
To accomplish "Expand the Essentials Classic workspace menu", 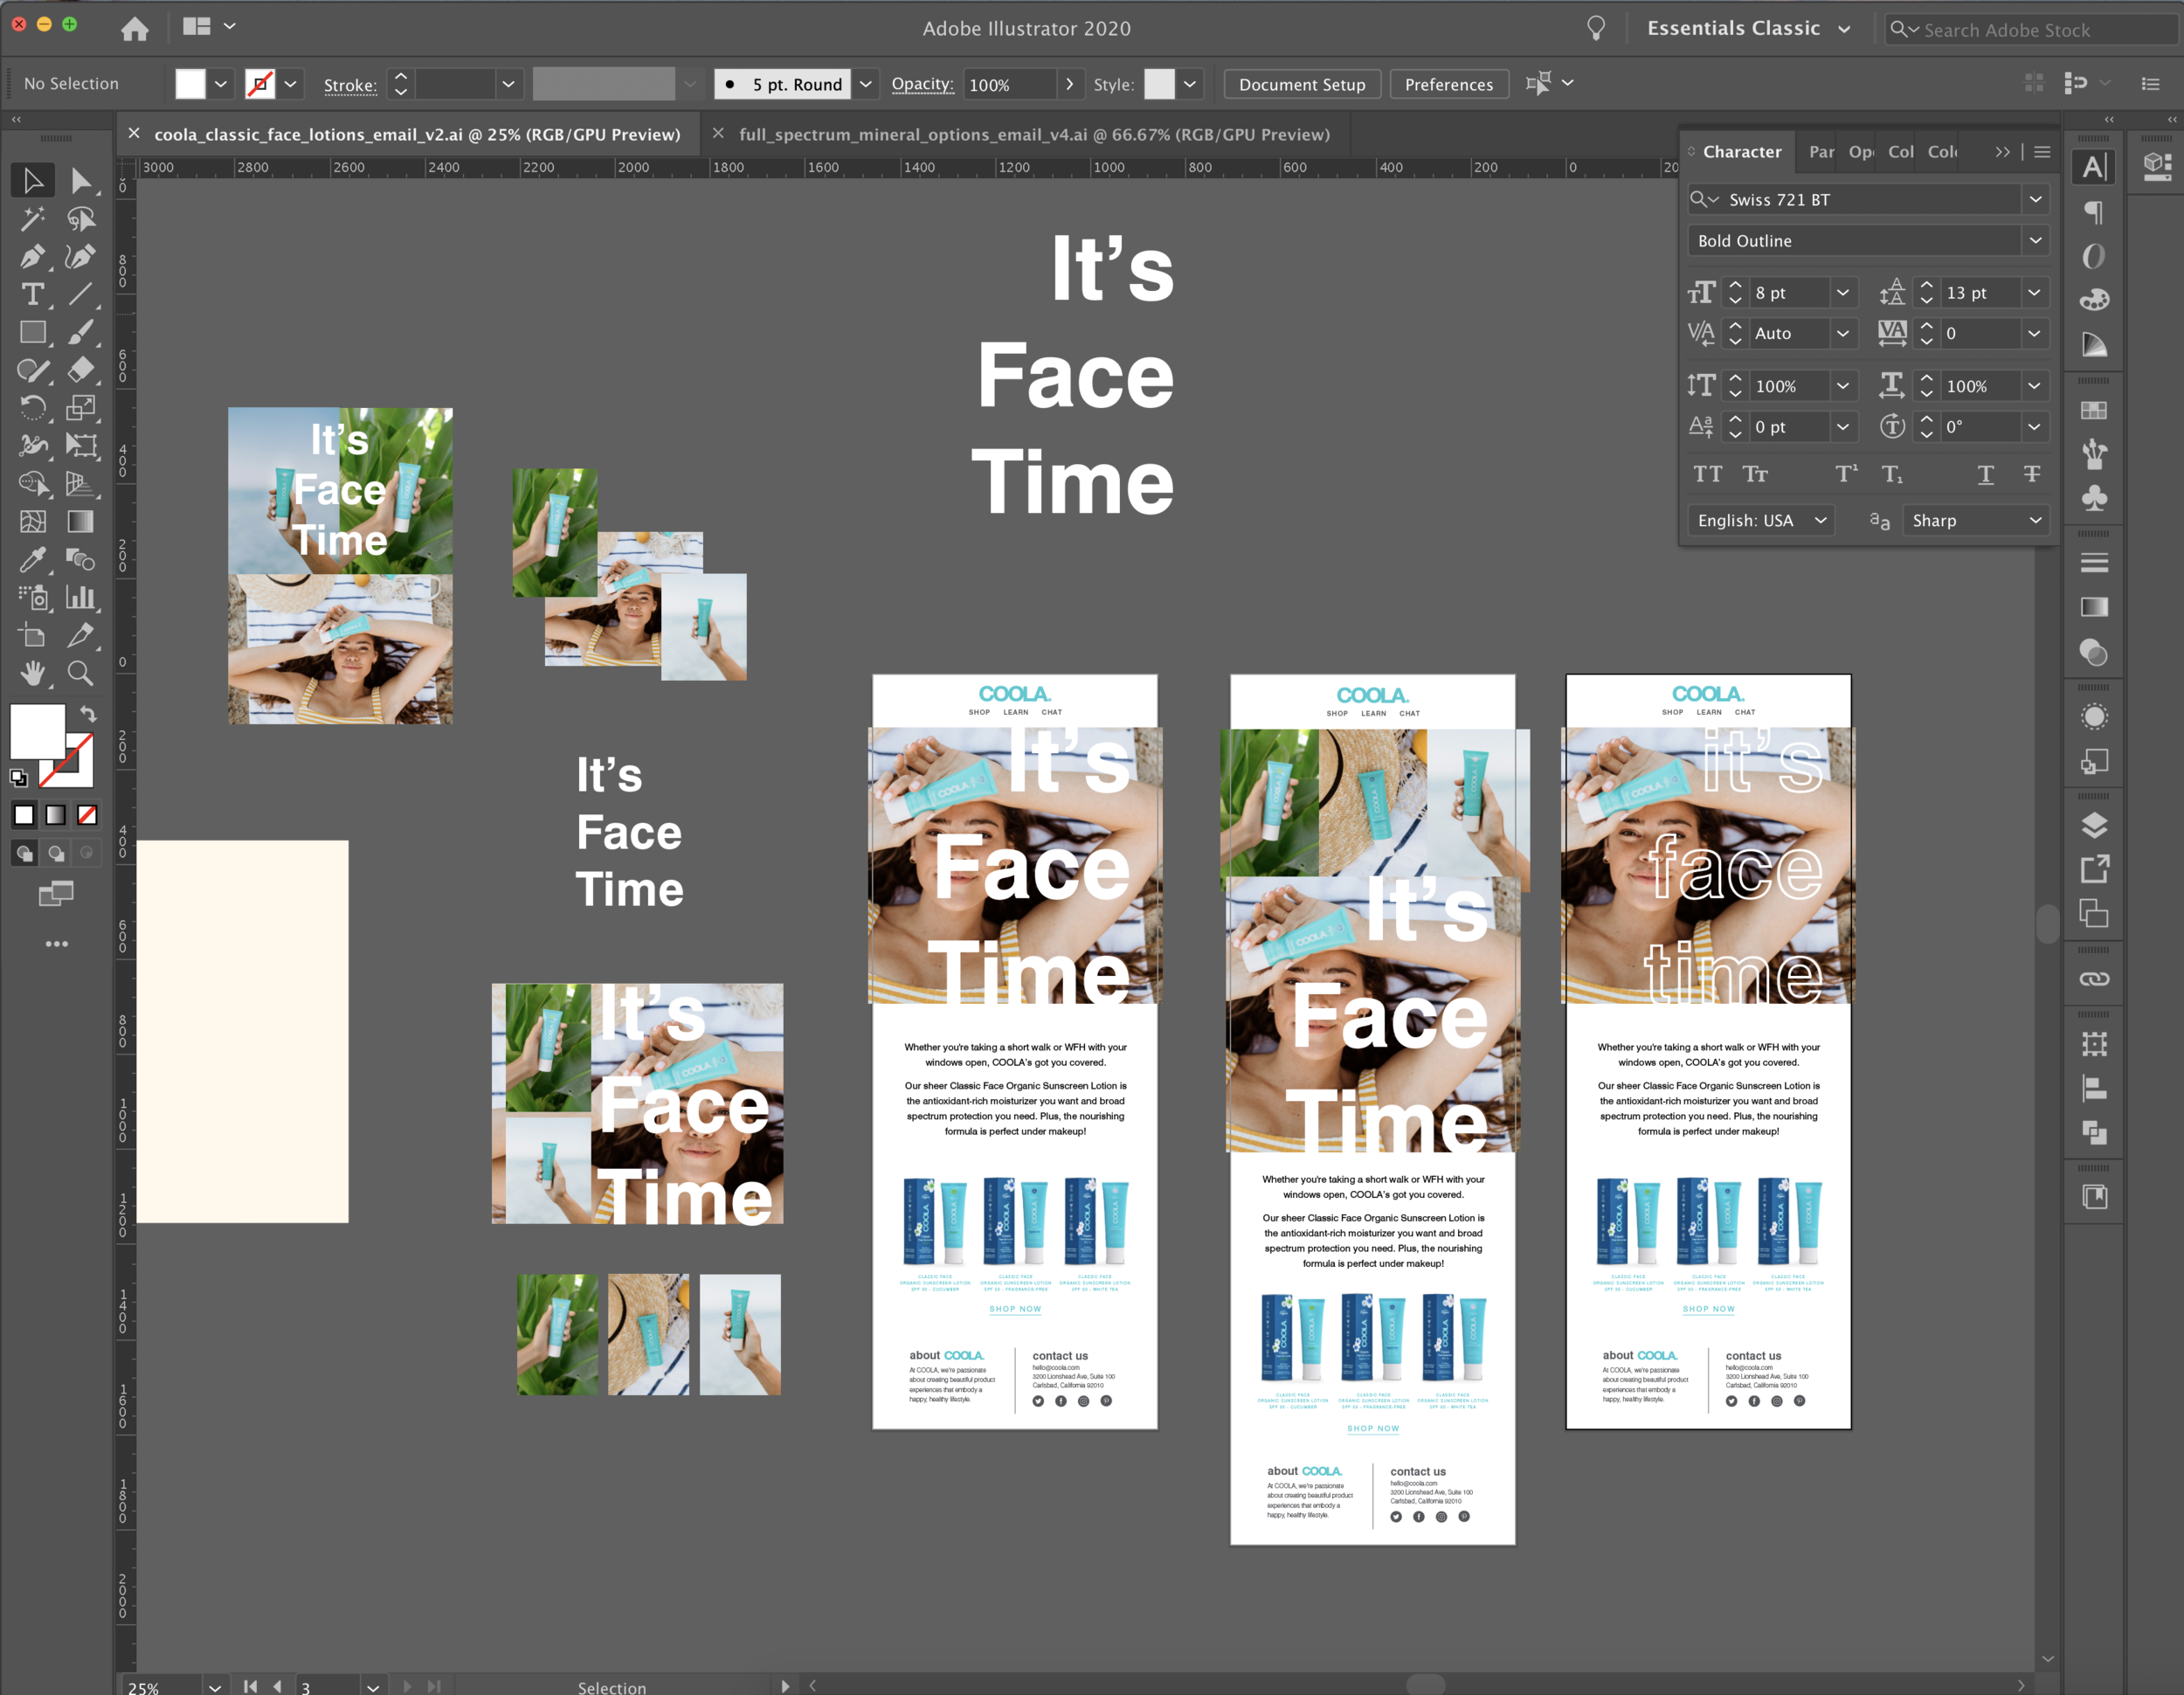I will coord(1844,29).
